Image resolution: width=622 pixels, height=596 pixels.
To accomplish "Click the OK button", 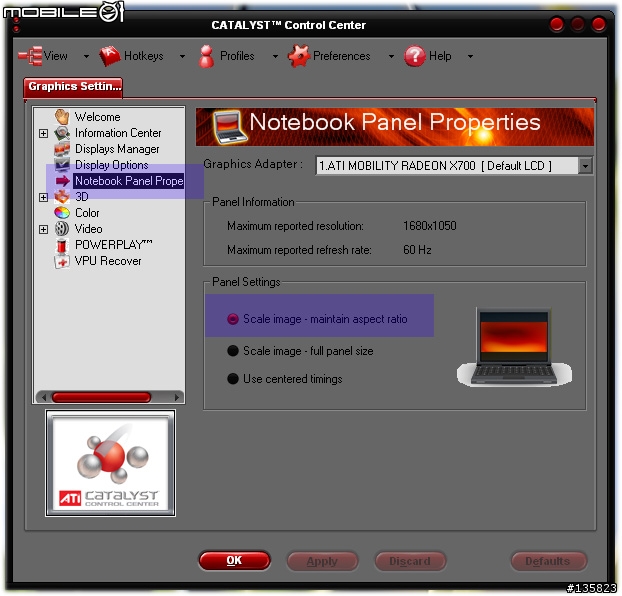I will click(234, 561).
